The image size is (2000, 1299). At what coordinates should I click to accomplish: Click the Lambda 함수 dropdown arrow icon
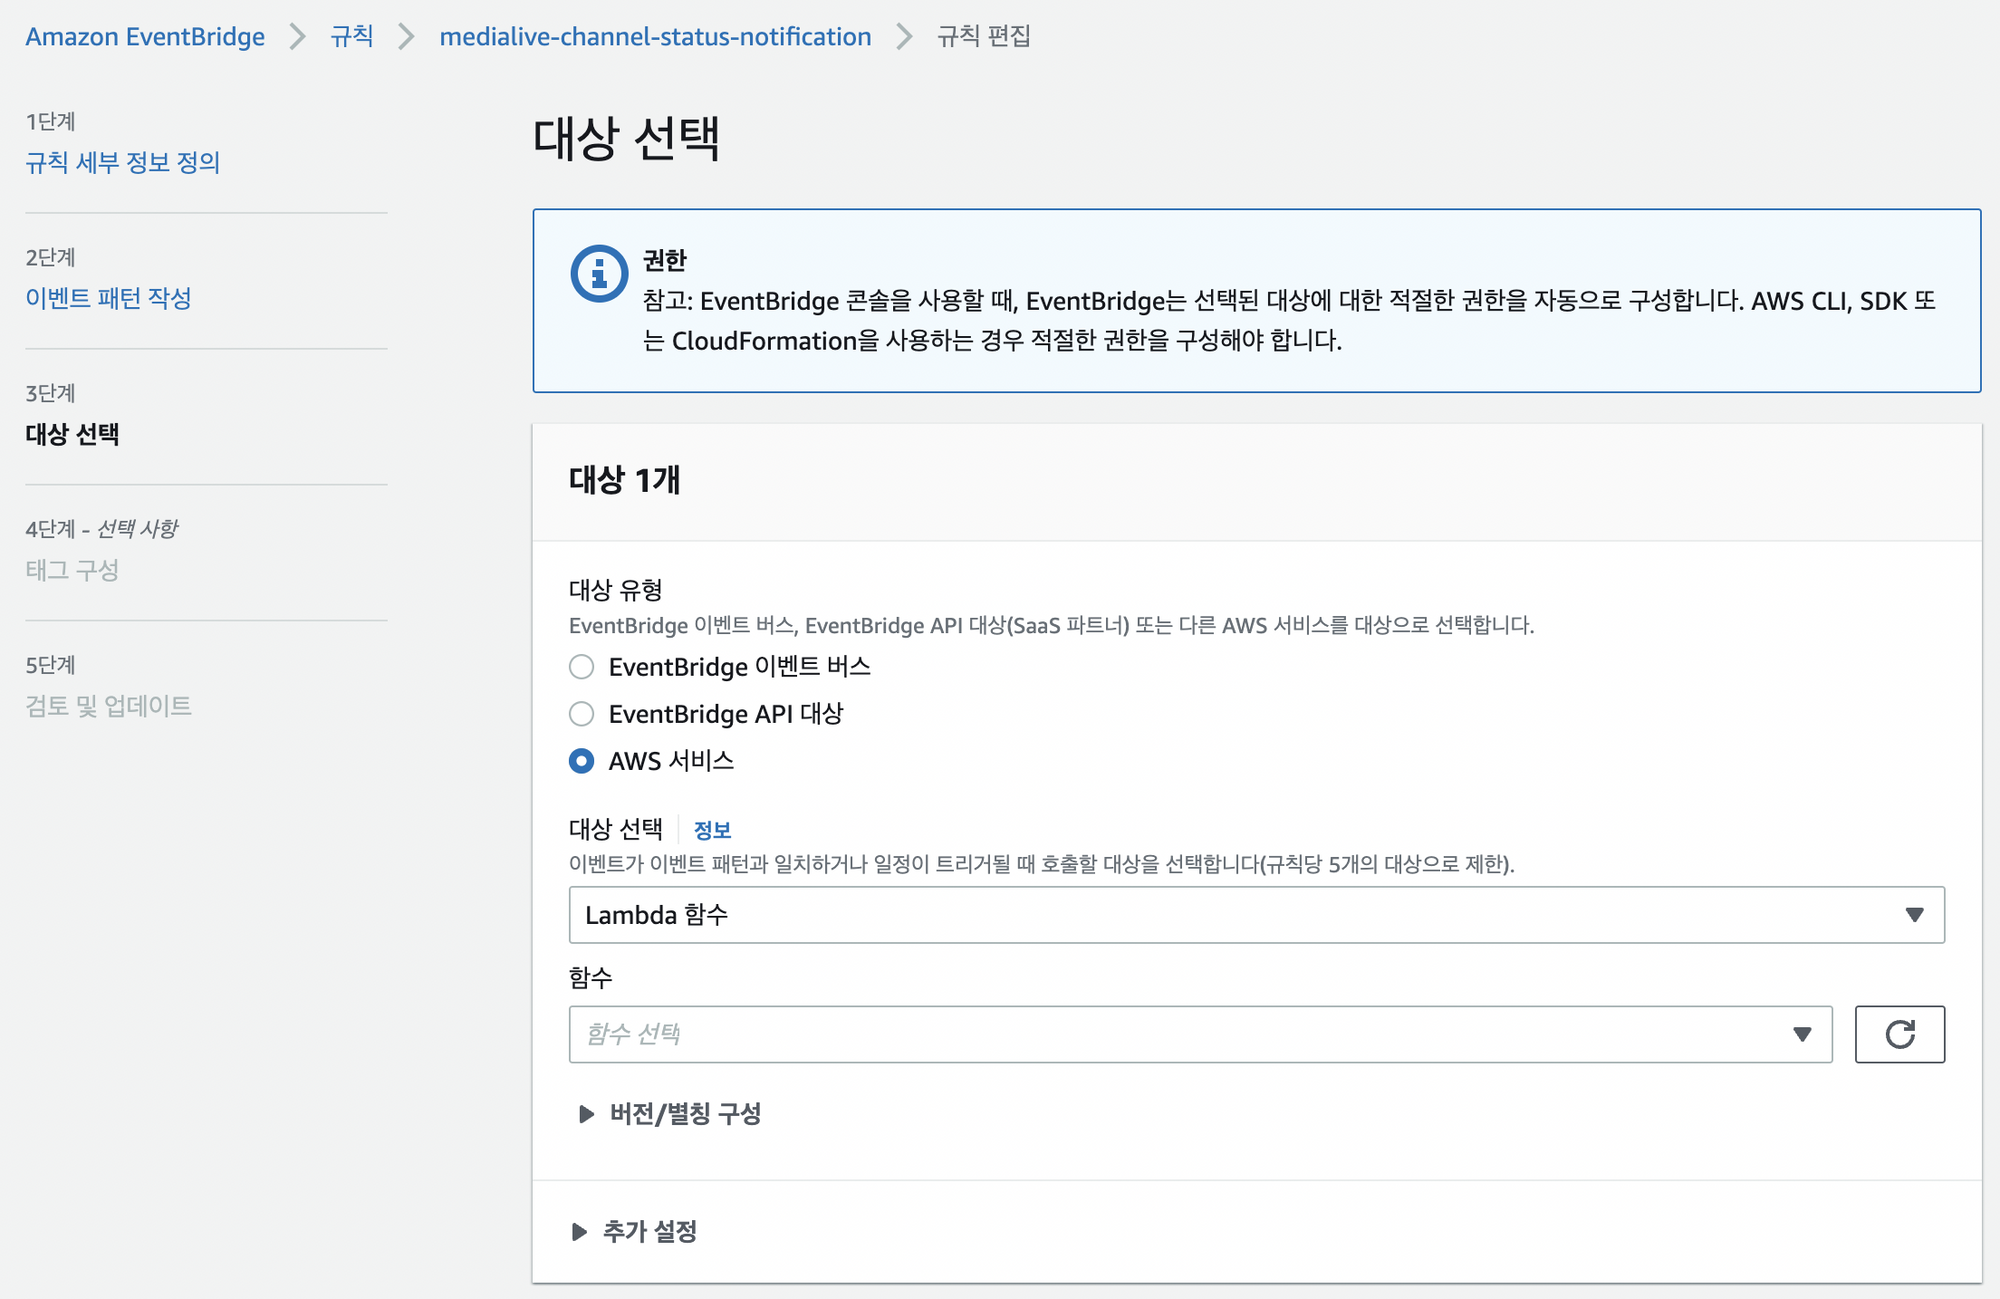pos(1914,915)
